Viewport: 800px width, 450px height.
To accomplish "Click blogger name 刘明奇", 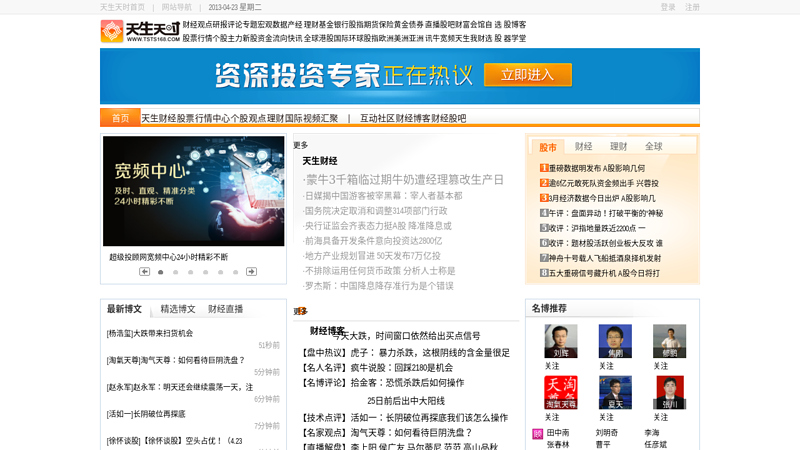I will coord(607,432).
